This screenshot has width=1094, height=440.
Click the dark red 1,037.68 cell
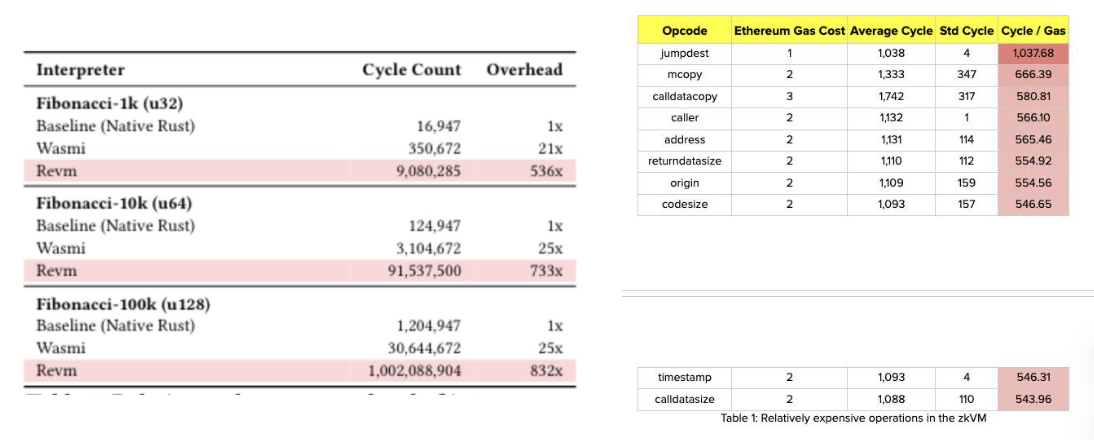[x=1033, y=52]
